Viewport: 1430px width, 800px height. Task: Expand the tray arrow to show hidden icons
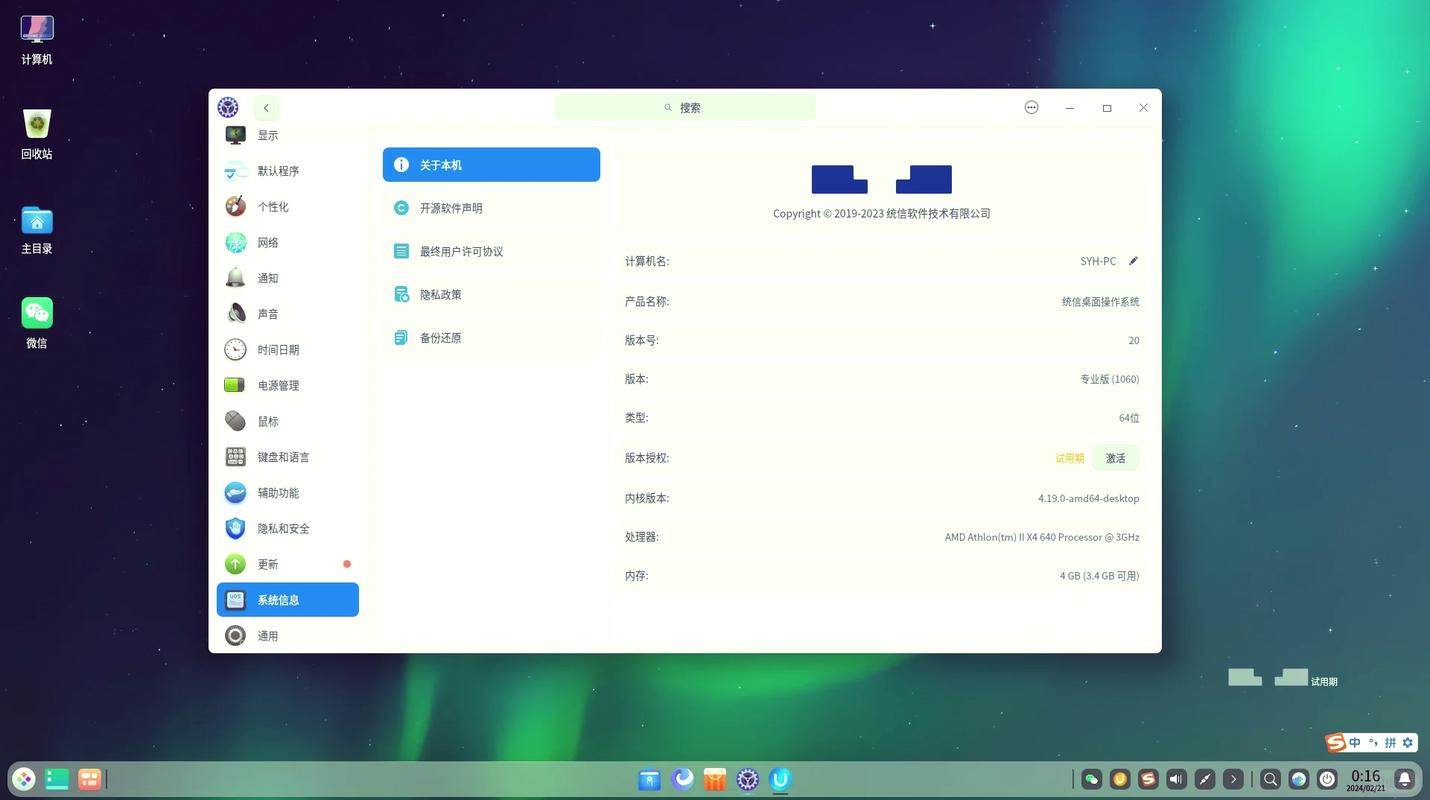click(1233, 779)
